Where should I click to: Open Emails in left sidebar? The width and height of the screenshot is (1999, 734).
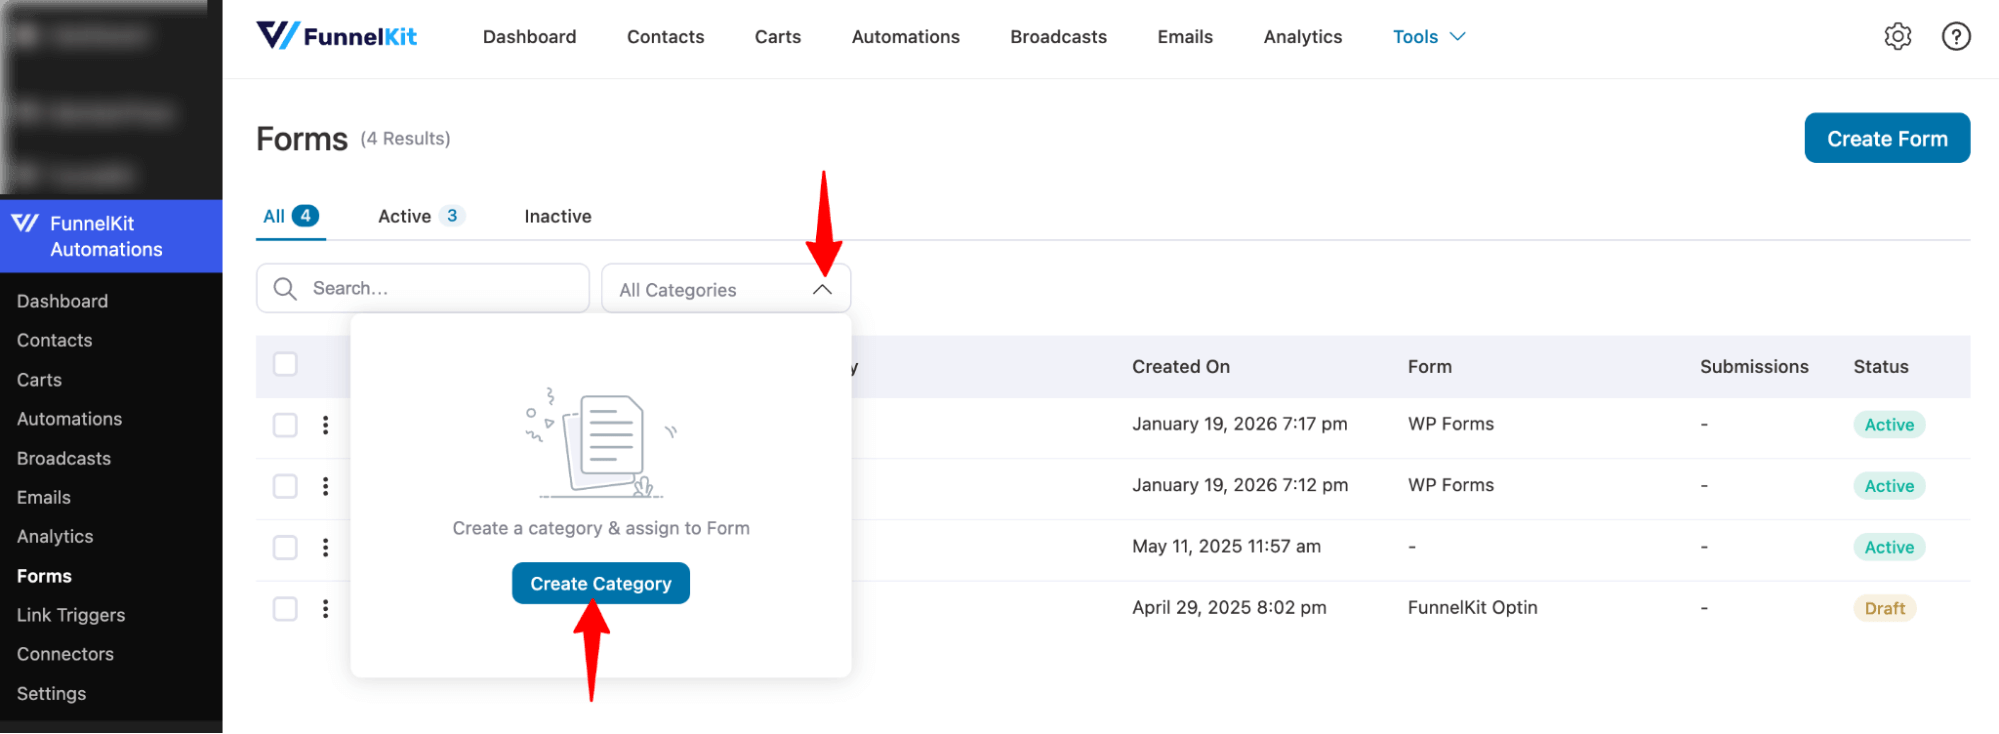point(43,497)
